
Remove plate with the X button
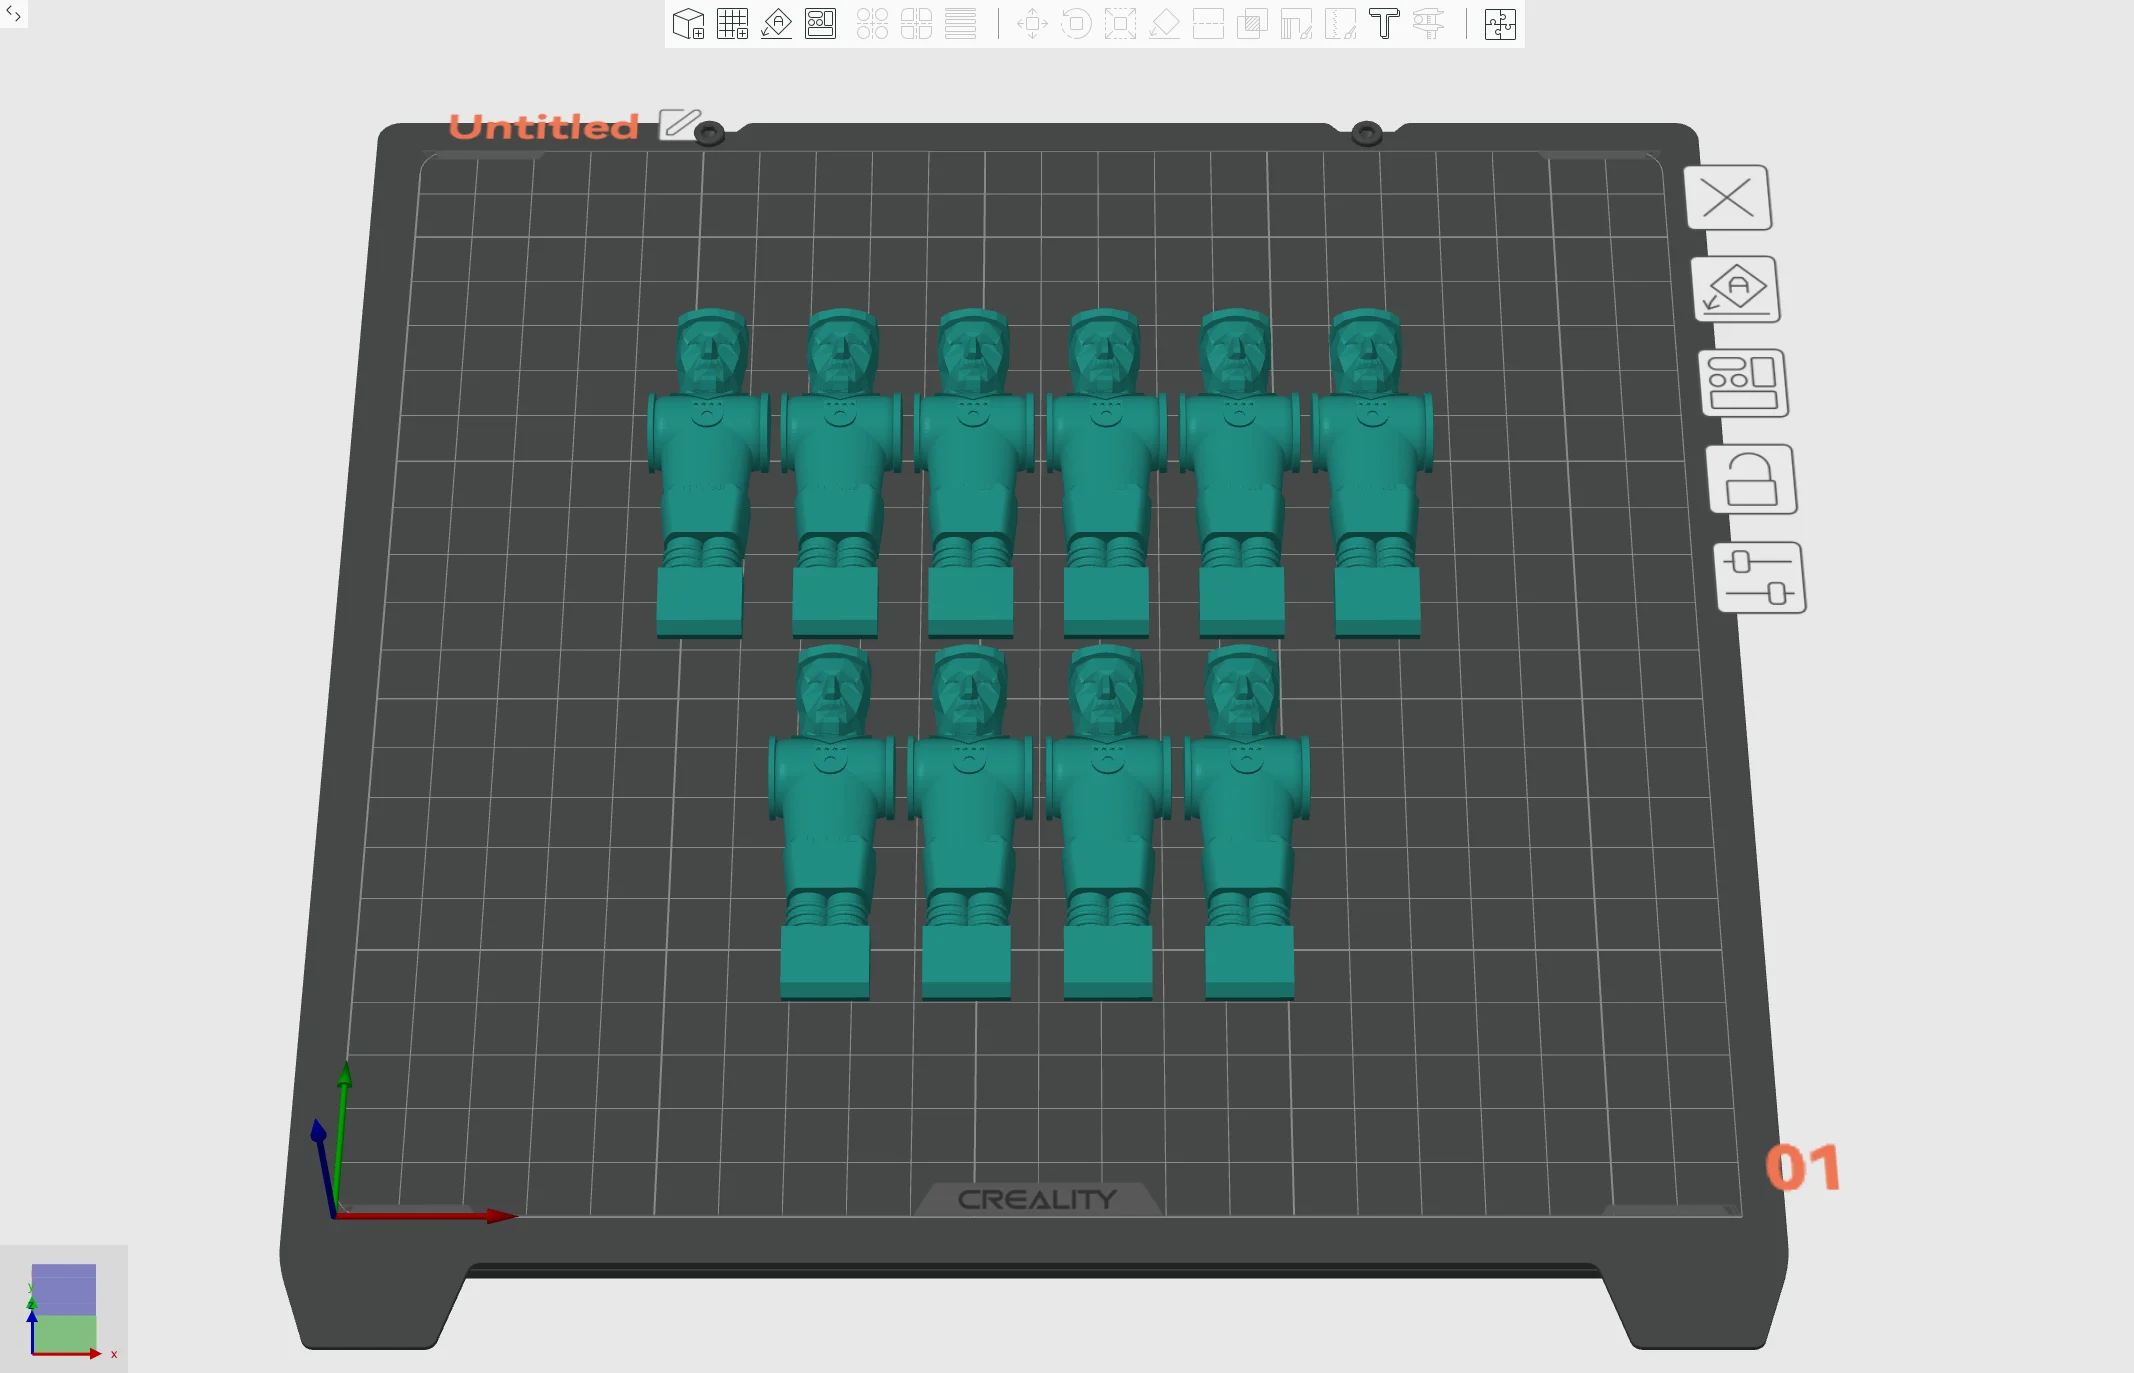pyautogui.click(x=1728, y=197)
